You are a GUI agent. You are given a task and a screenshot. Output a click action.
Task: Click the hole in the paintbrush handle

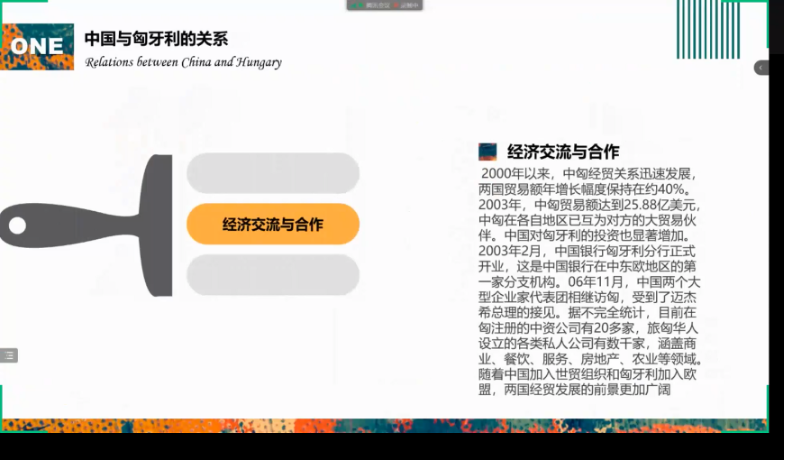tap(17, 225)
